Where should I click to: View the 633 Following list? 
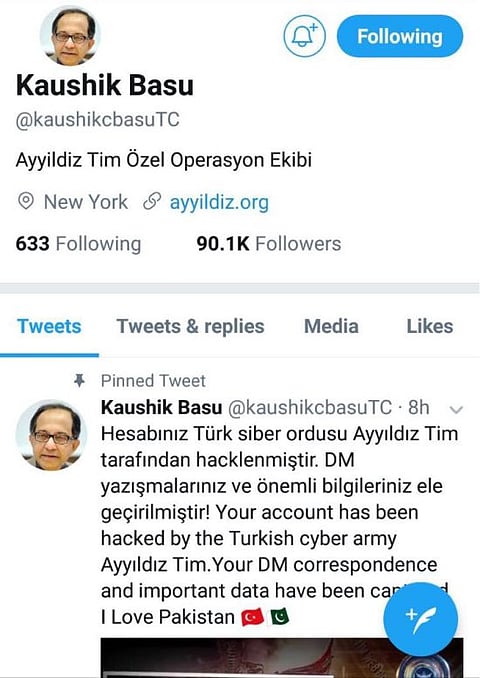coord(78,244)
